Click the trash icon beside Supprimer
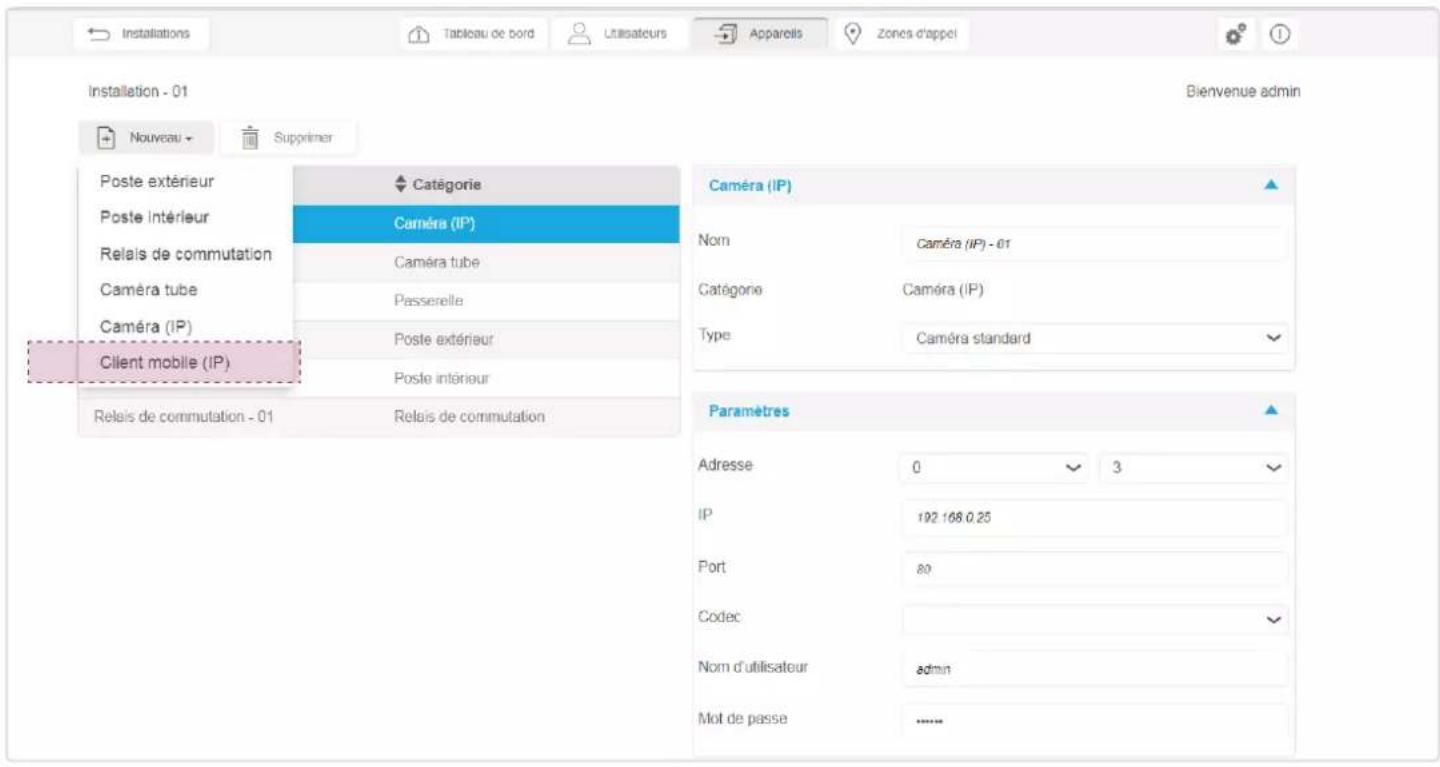This screenshot has width=1440, height=767. point(251,138)
